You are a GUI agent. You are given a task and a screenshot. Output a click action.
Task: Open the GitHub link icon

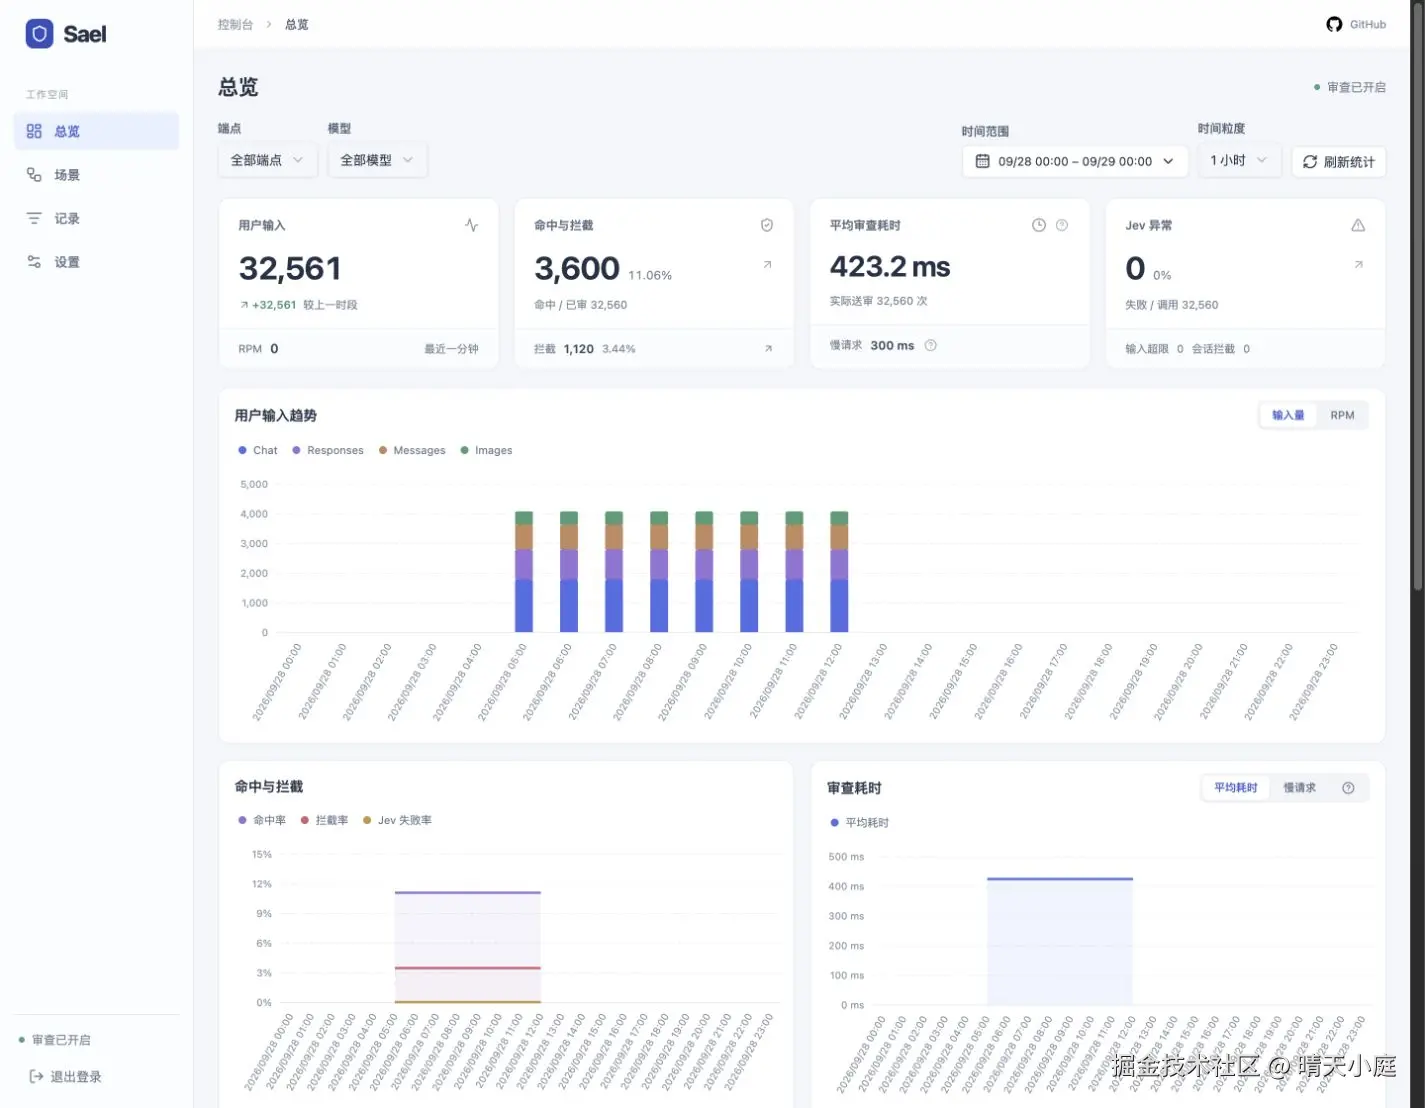tap(1334, 24)
